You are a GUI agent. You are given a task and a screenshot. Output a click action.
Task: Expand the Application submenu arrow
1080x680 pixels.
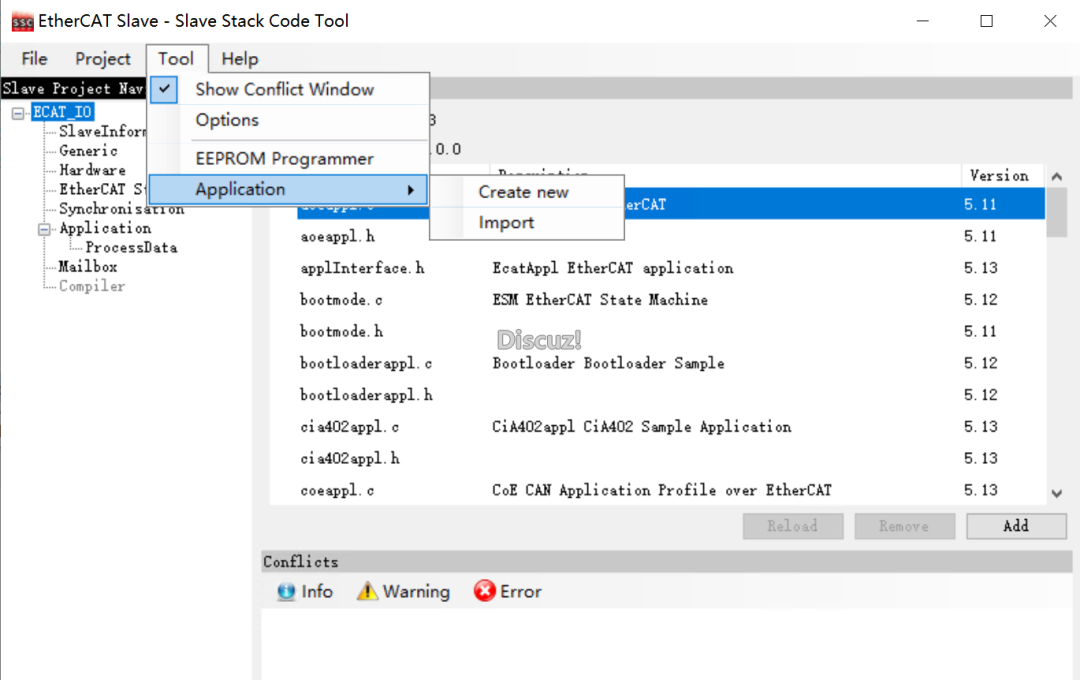[410, 190]
